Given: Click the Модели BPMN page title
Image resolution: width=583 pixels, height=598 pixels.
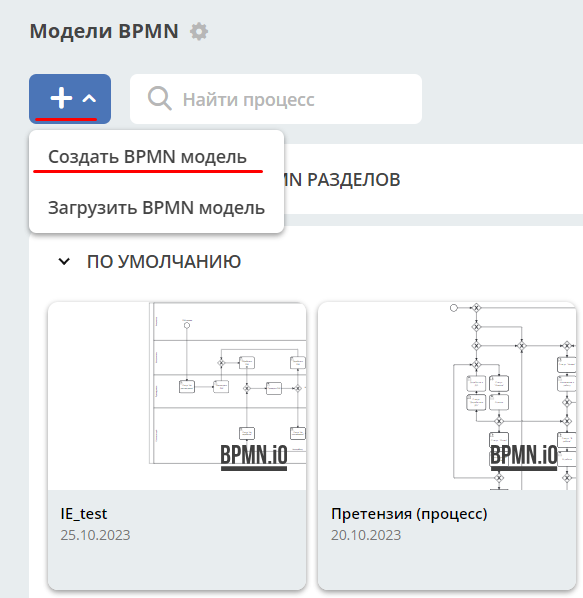Looking at the screenshot, I should click(x=104, y=31).
